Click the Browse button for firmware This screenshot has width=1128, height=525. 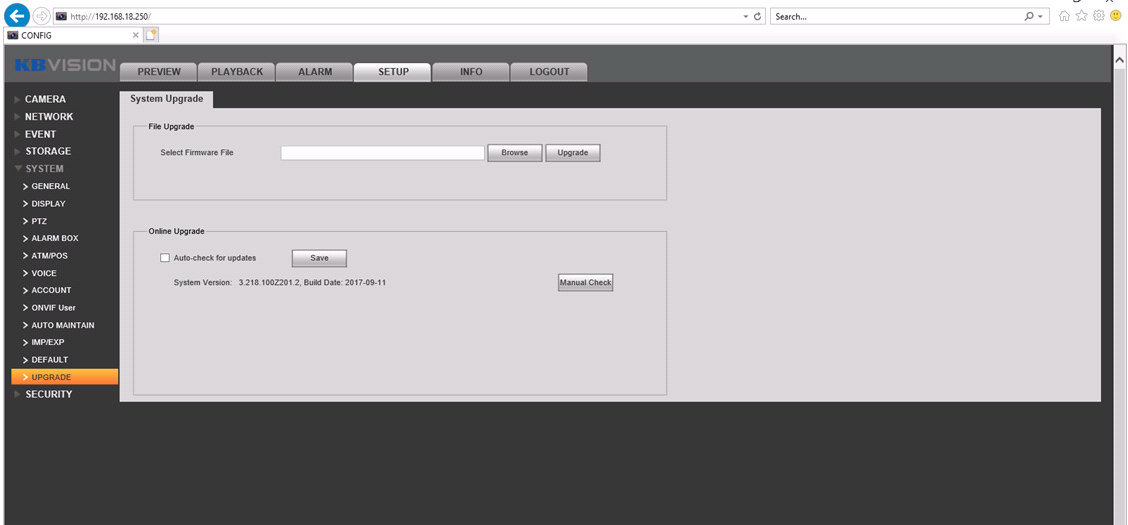(x=514, y=153)
